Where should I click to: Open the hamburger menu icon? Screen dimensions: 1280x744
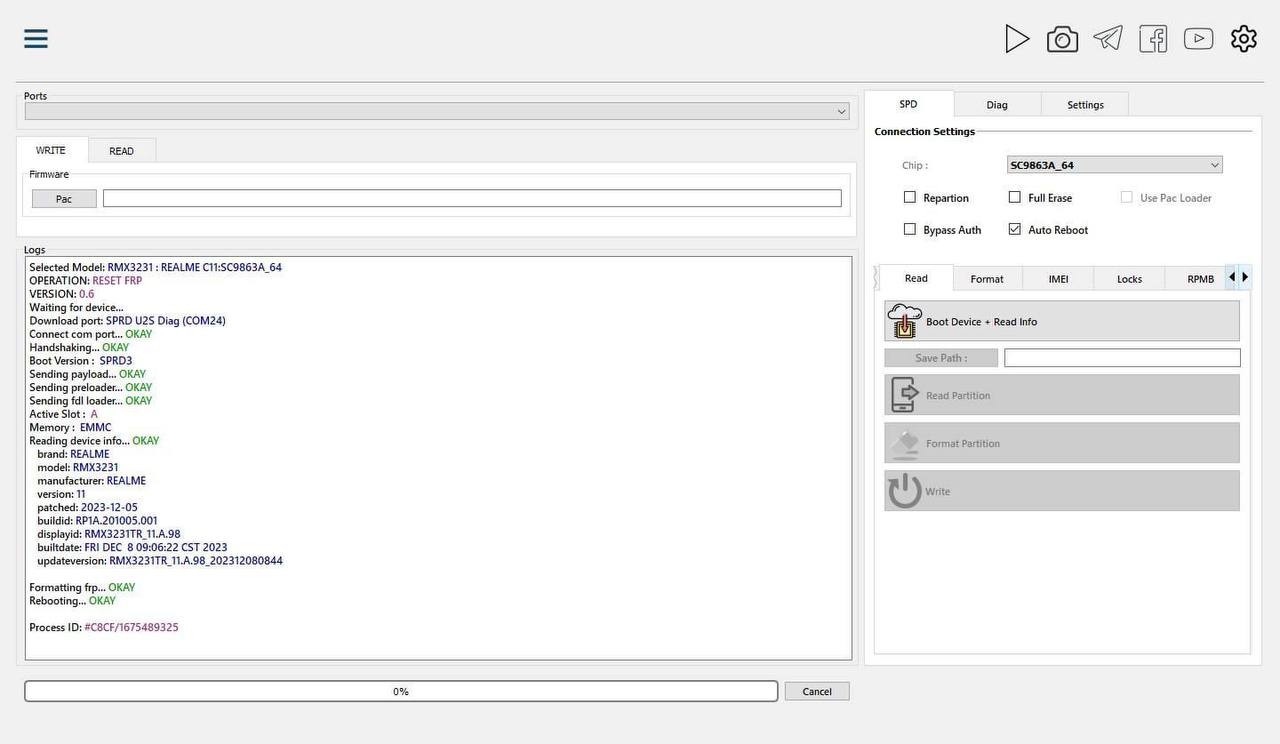pos(36,39)
